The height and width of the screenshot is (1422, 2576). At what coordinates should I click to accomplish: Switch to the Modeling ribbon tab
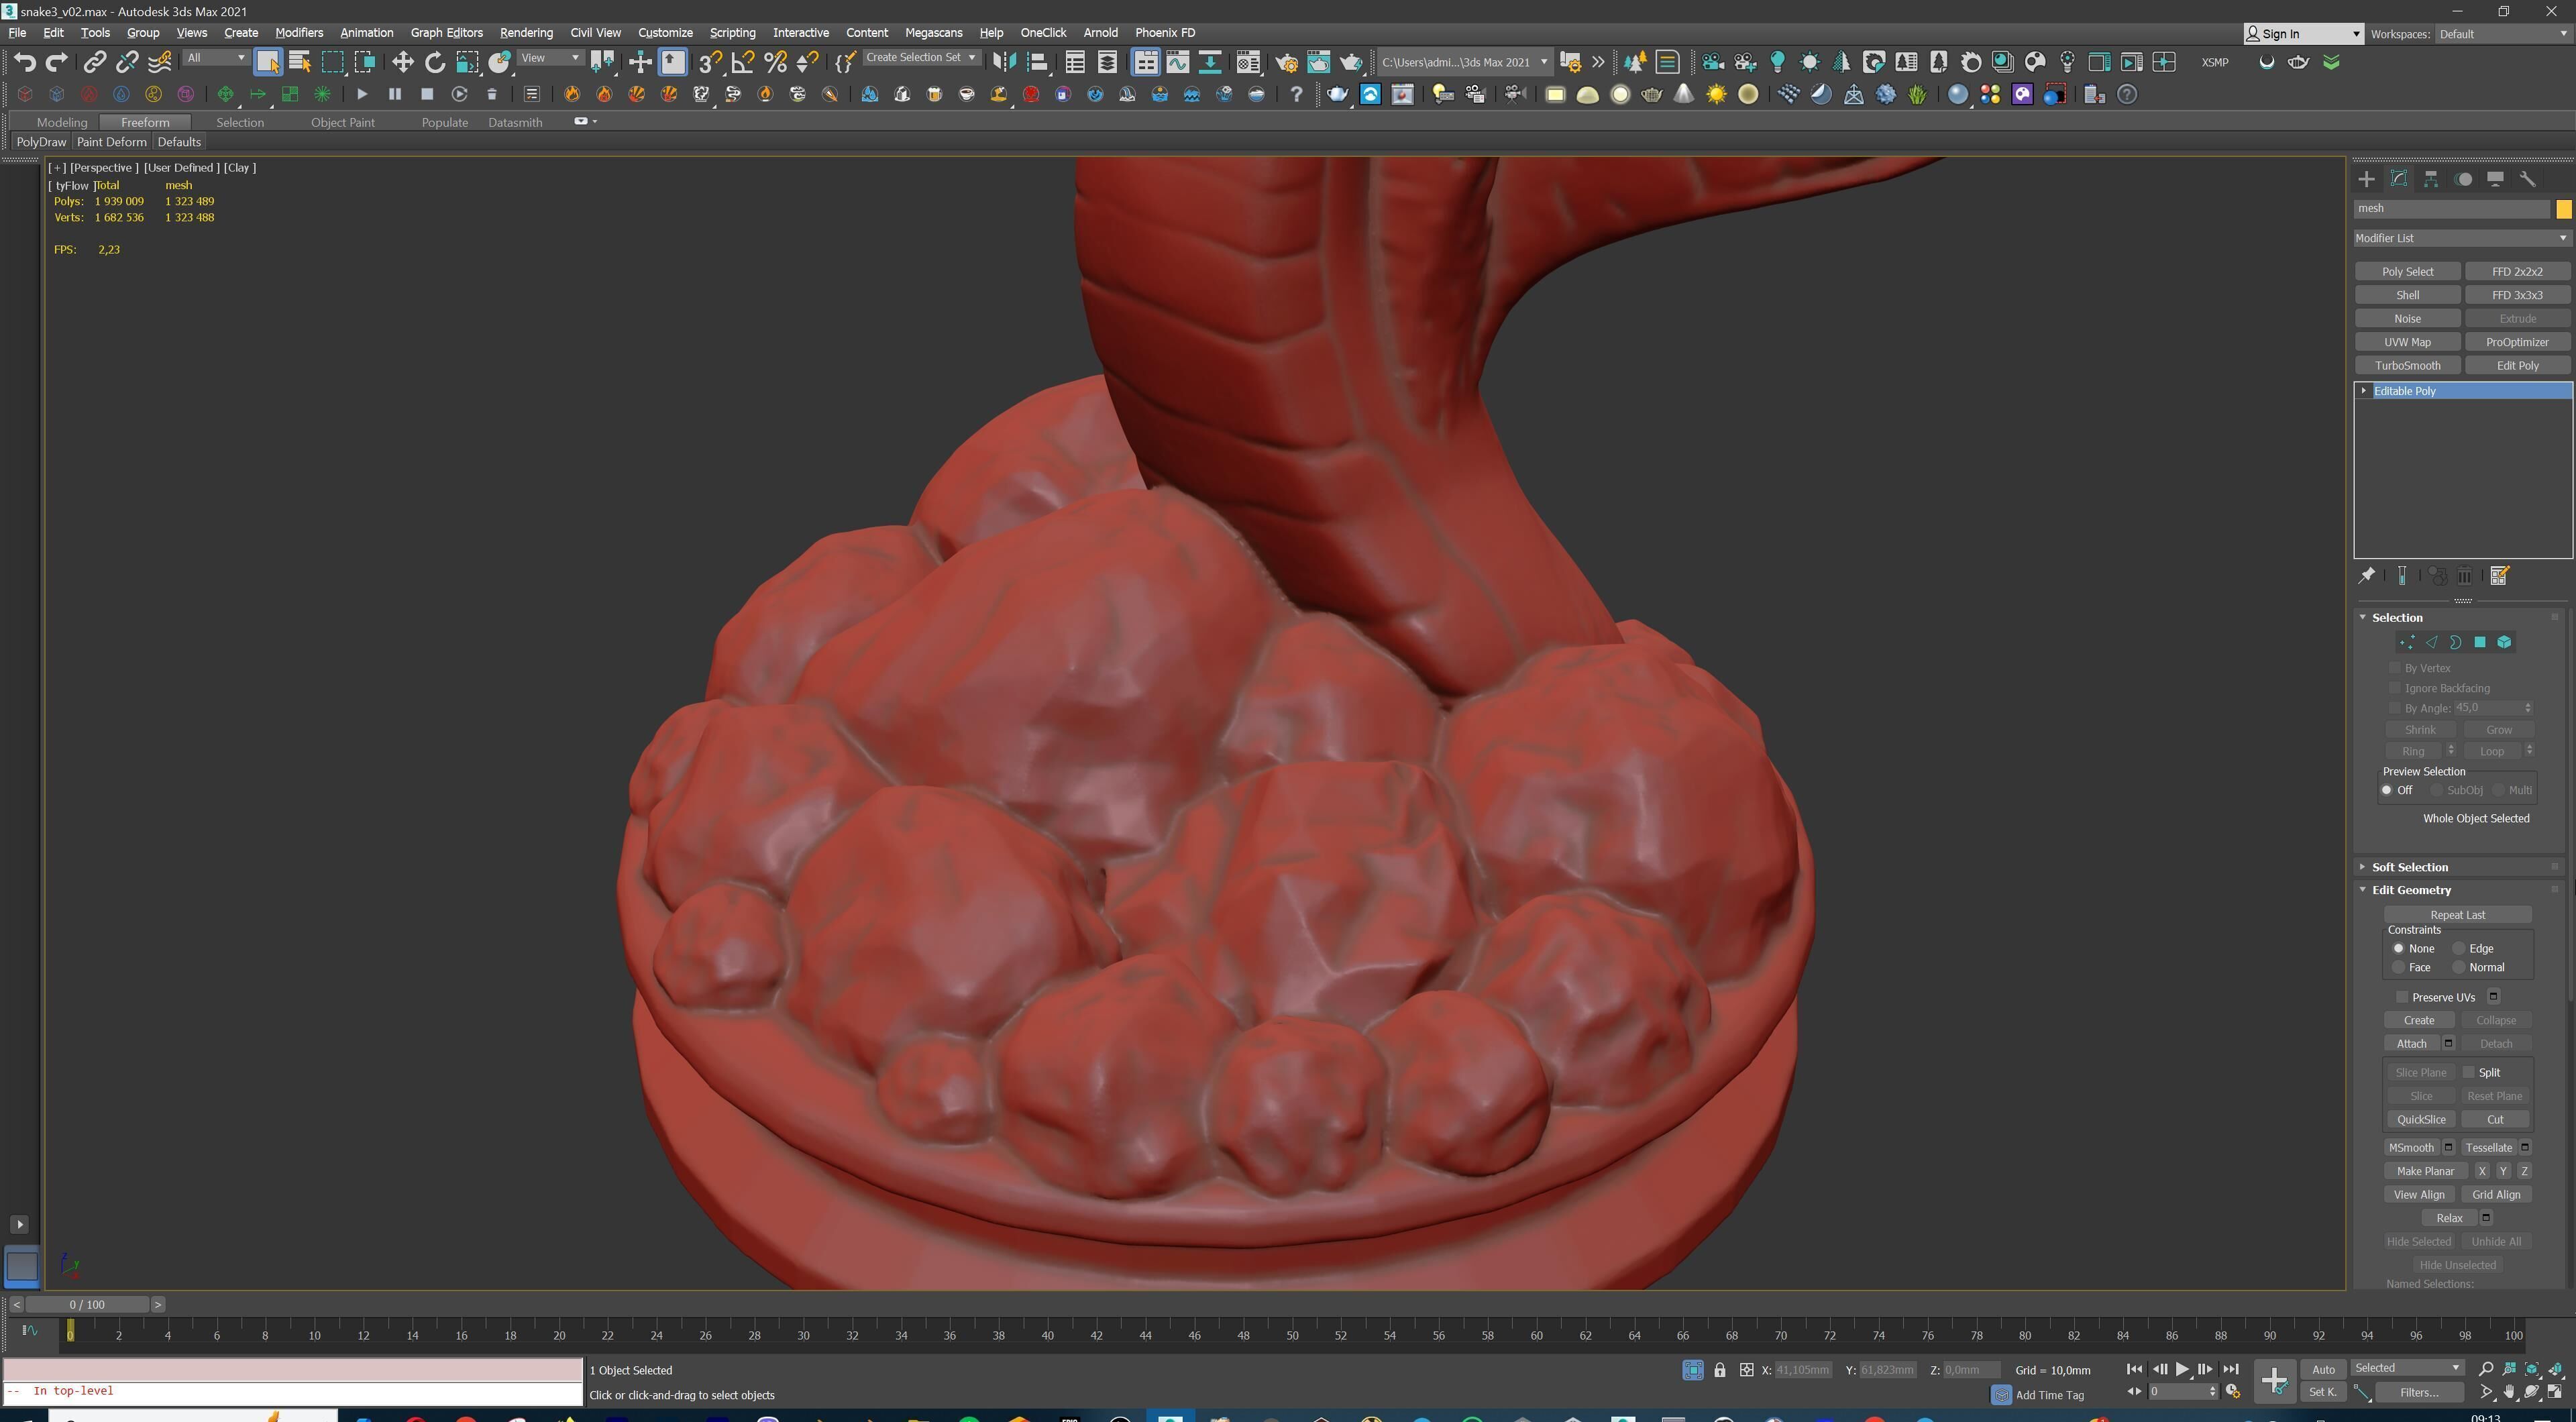tap(62, 122)
